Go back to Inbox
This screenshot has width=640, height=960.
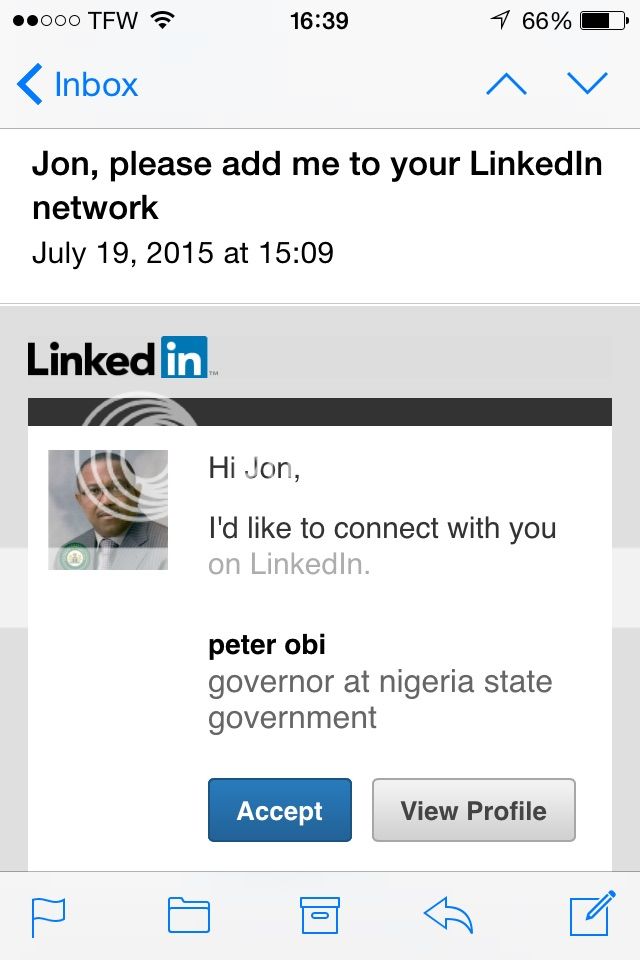coord(95,85)
